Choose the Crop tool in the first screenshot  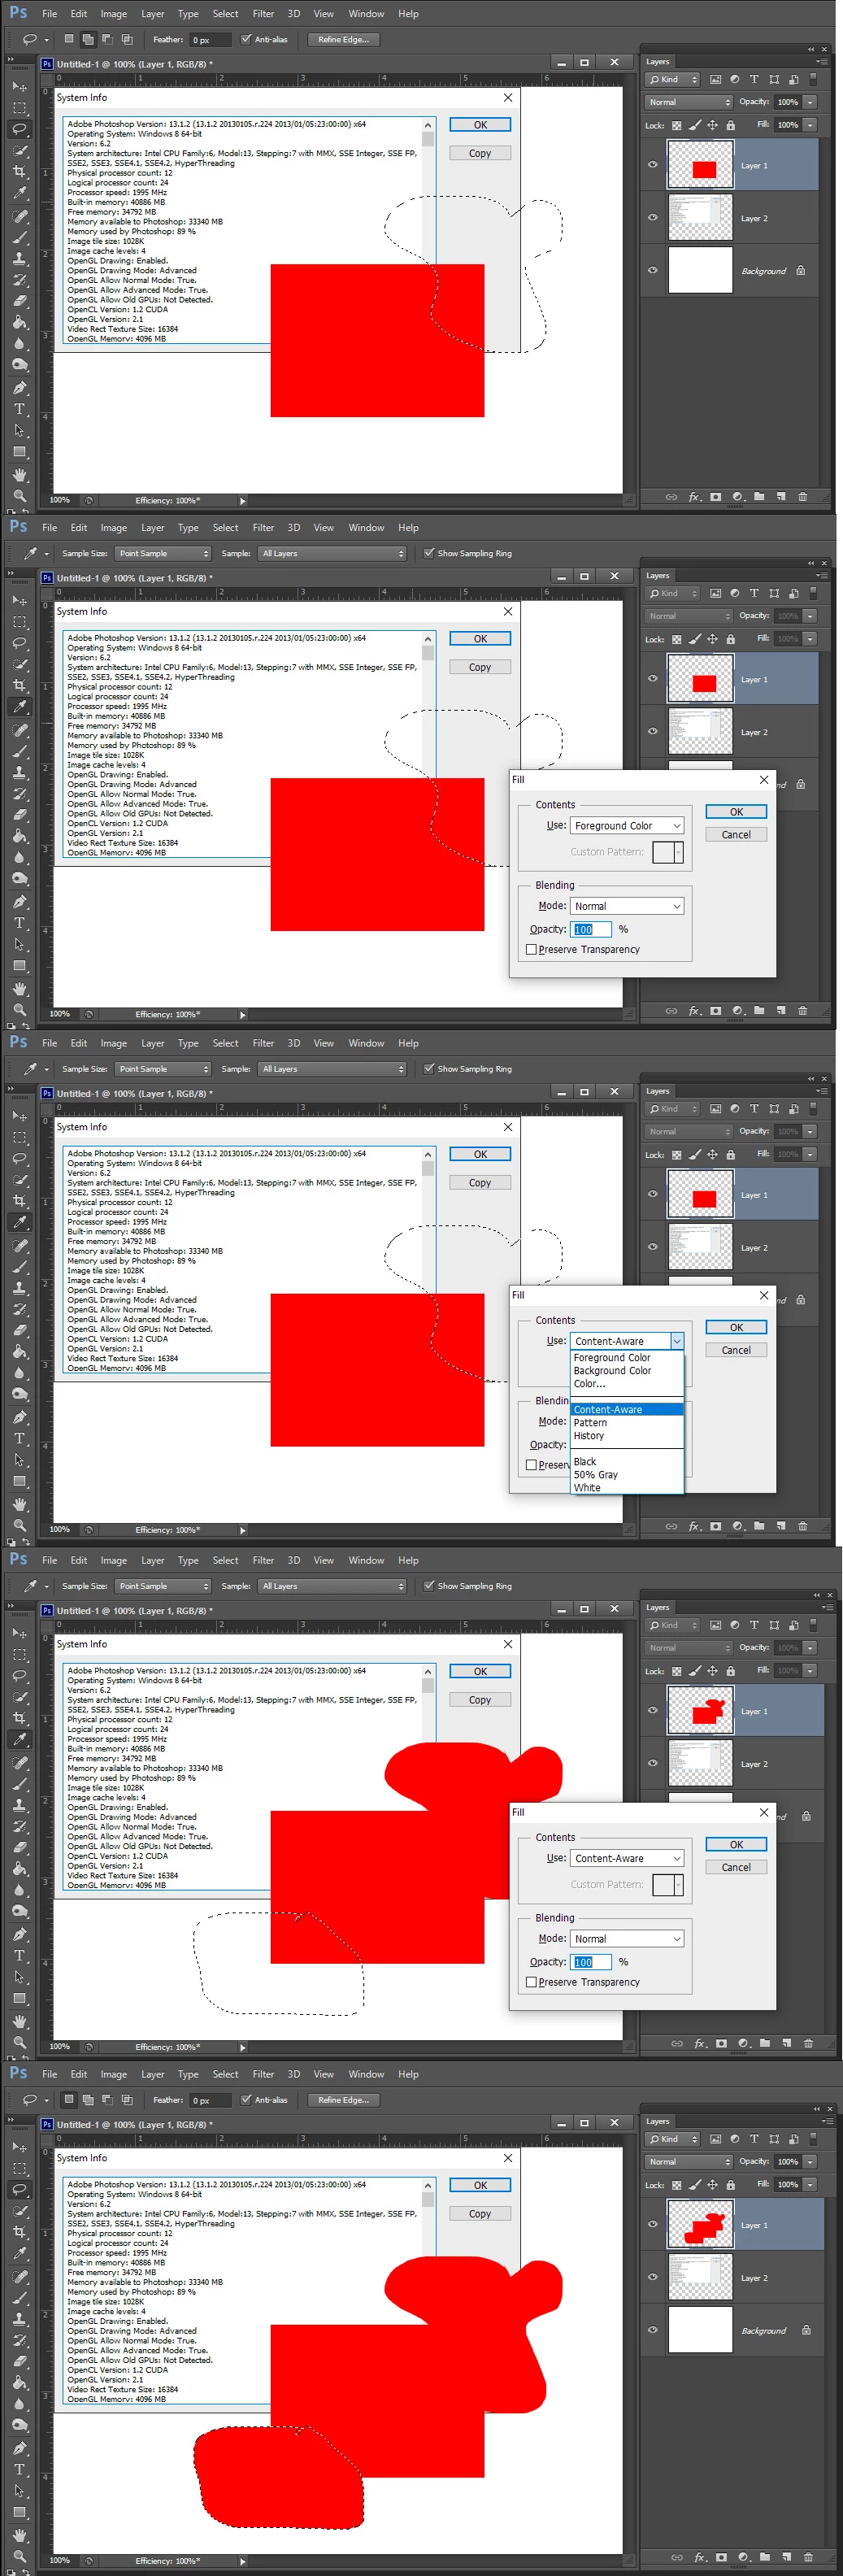click(19, 172)
